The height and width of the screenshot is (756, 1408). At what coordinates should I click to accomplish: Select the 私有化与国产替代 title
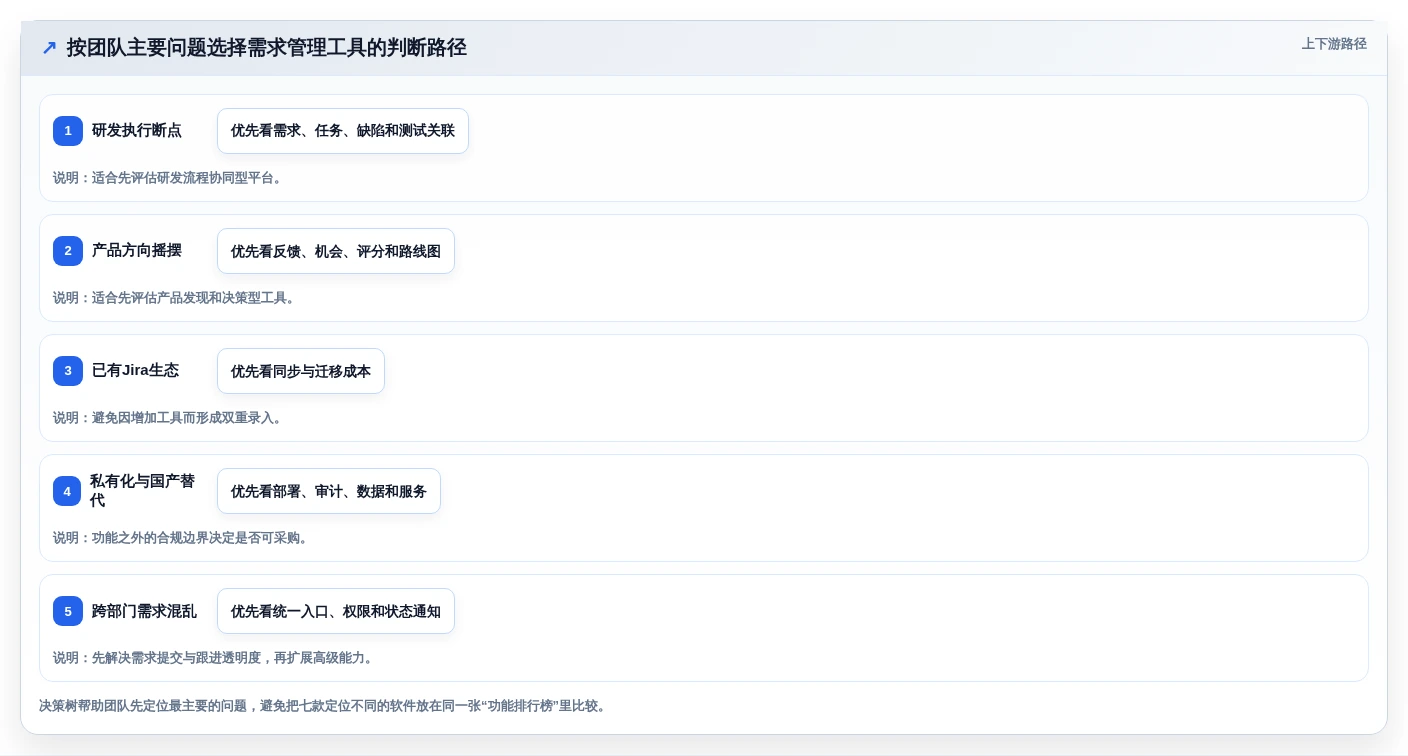(x=143, y=491)
